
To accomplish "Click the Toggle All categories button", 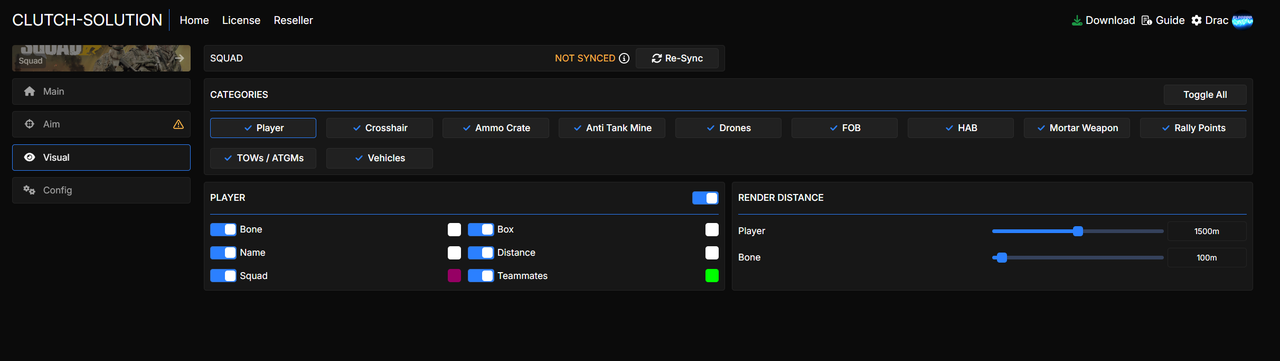I will [x=1205, y=95].
